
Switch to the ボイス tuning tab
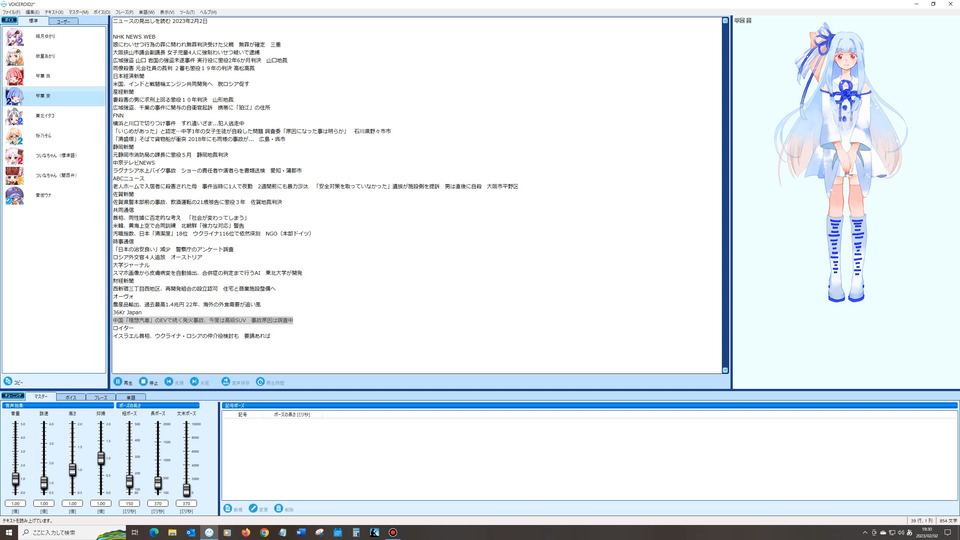point(70,397)
